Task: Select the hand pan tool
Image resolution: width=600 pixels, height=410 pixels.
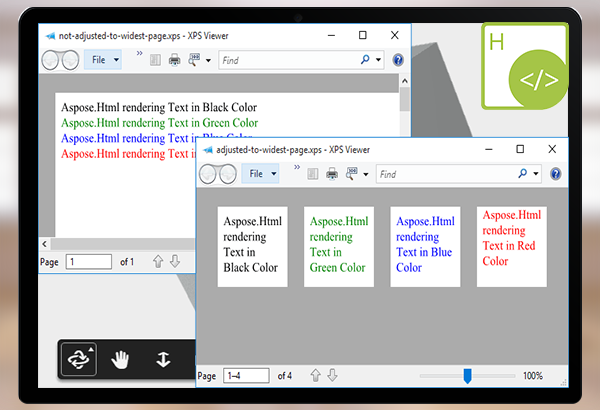Action: [120, 360]
